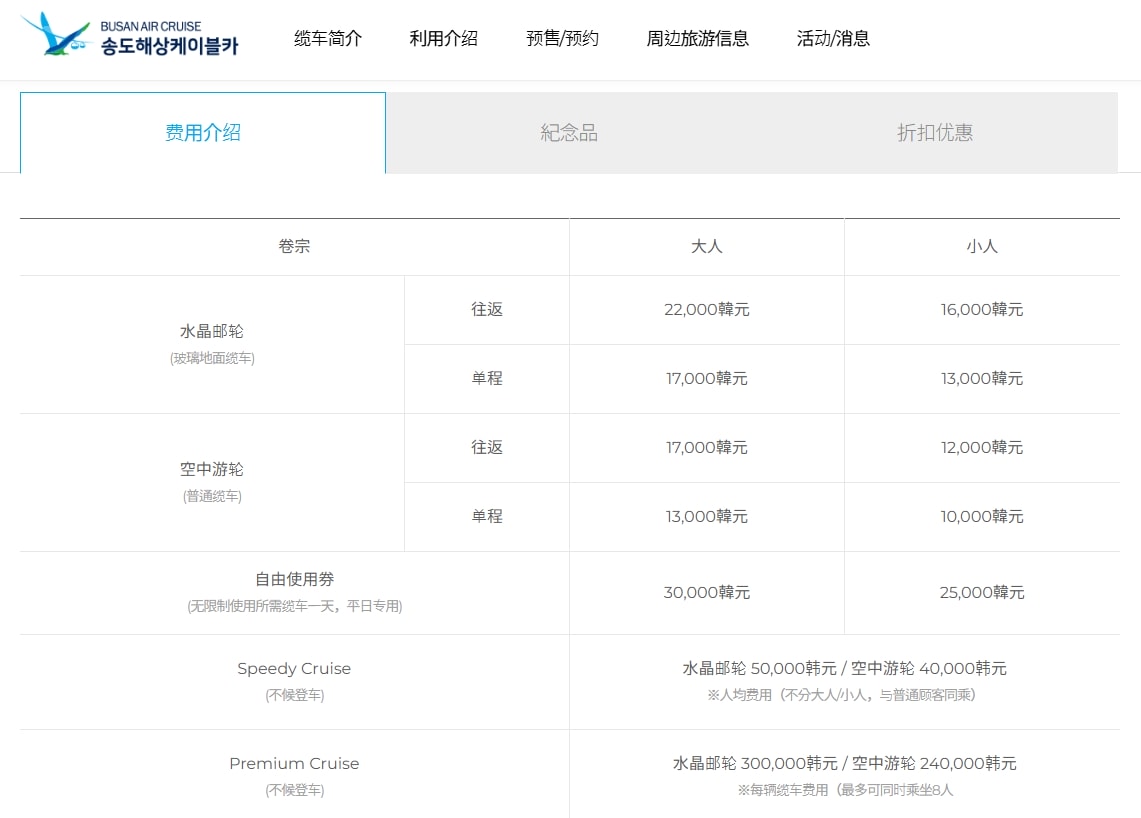
Task: Click the 30,000韓元 free pass price
Action: 707,592
